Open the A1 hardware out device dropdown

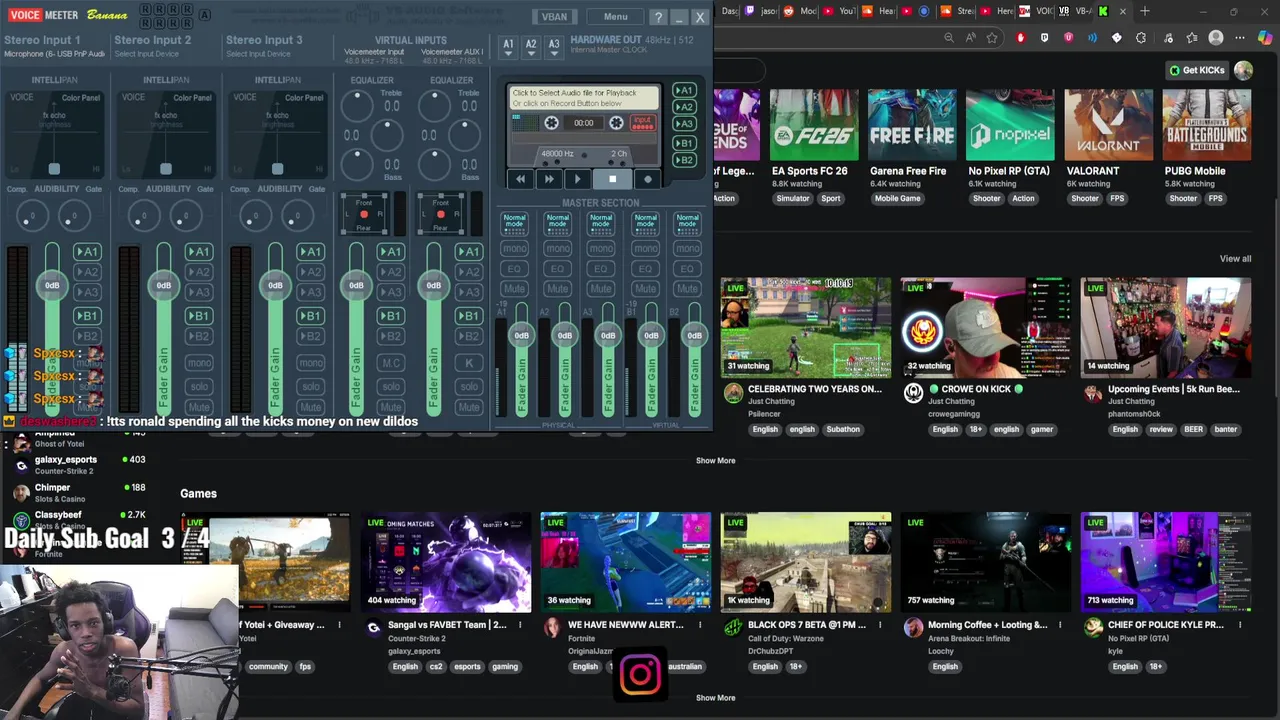508,47
